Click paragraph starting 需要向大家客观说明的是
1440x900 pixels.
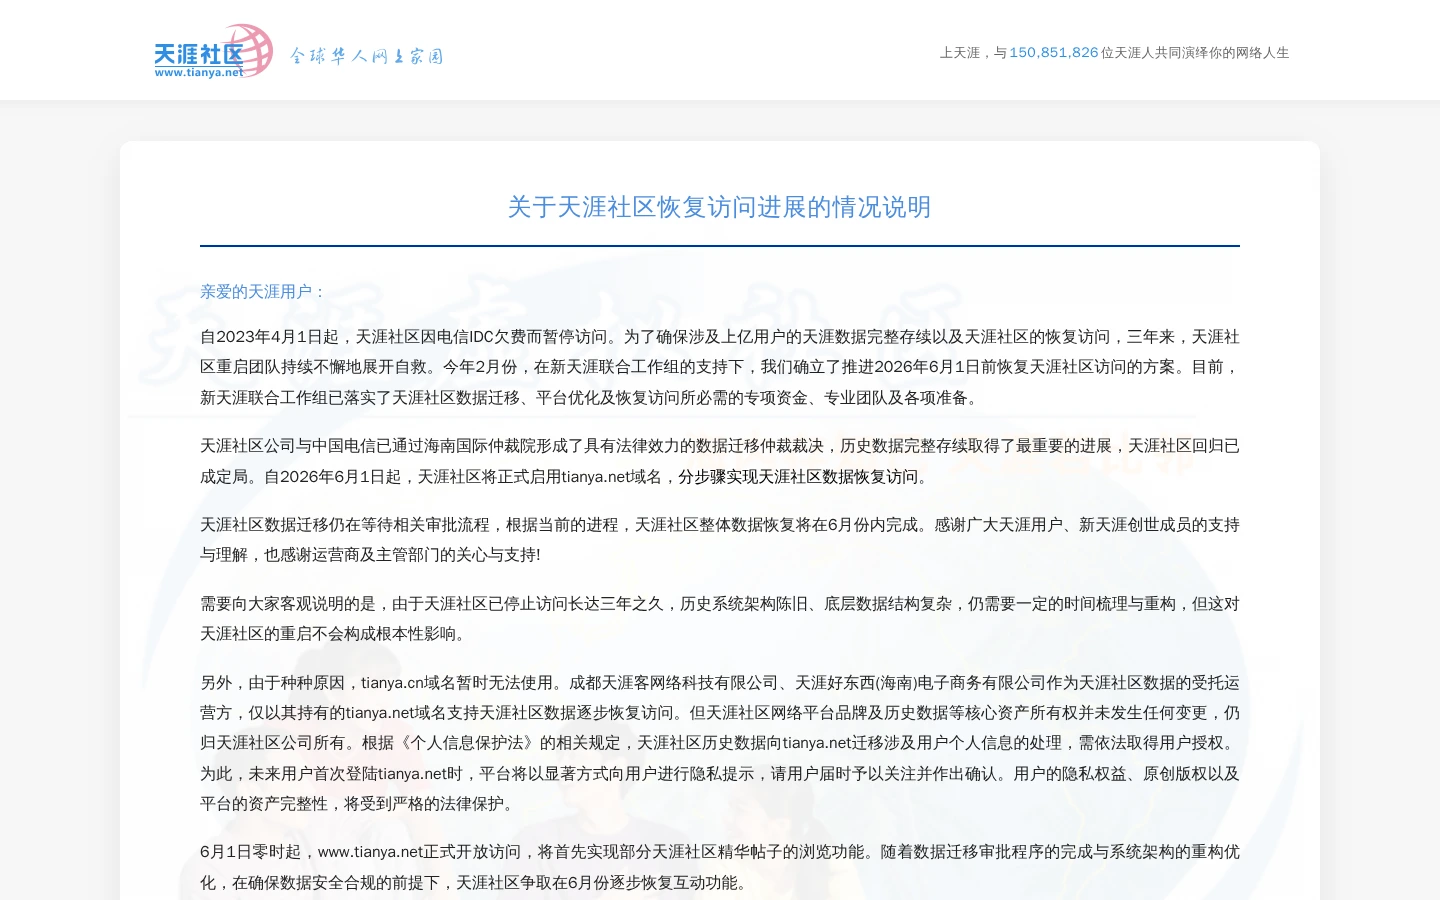click(x=720, y=619)
